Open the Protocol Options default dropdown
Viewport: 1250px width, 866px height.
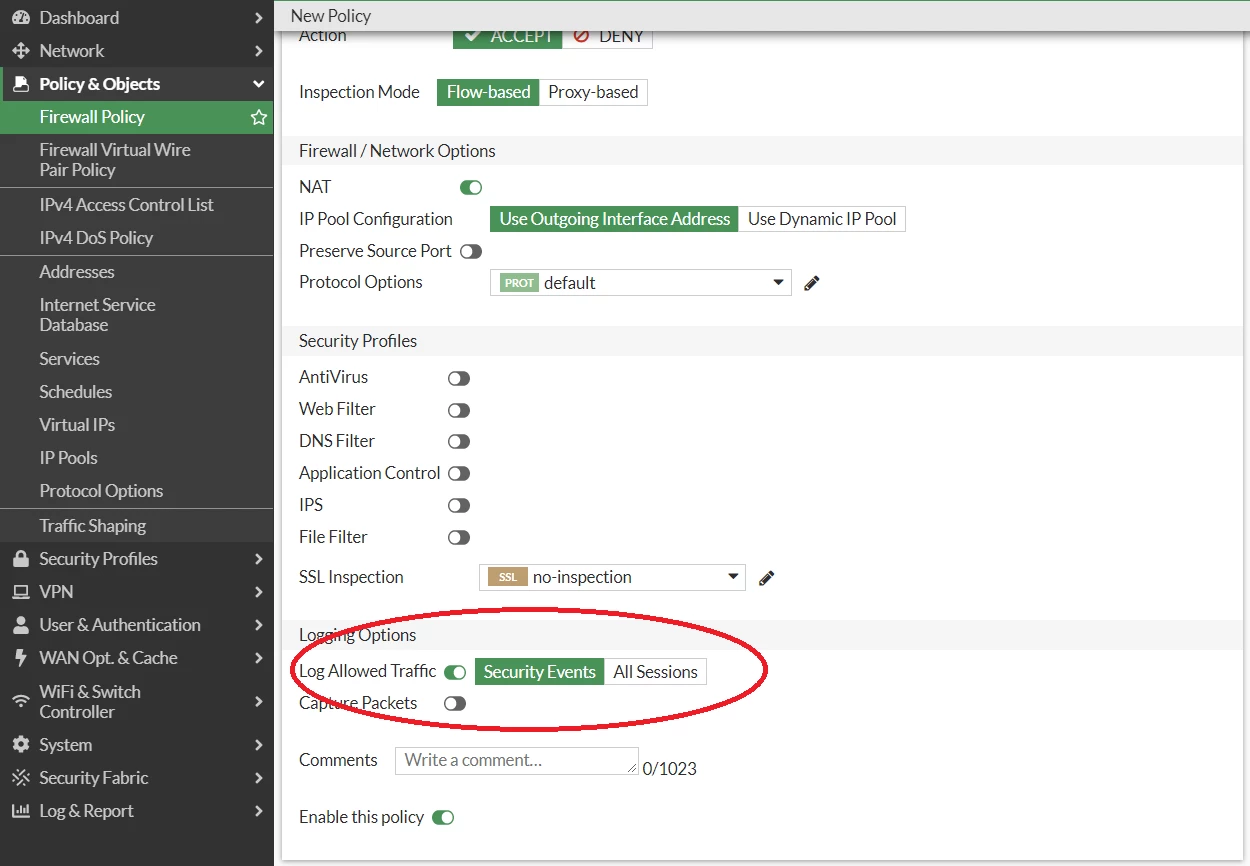click(641, 283)
